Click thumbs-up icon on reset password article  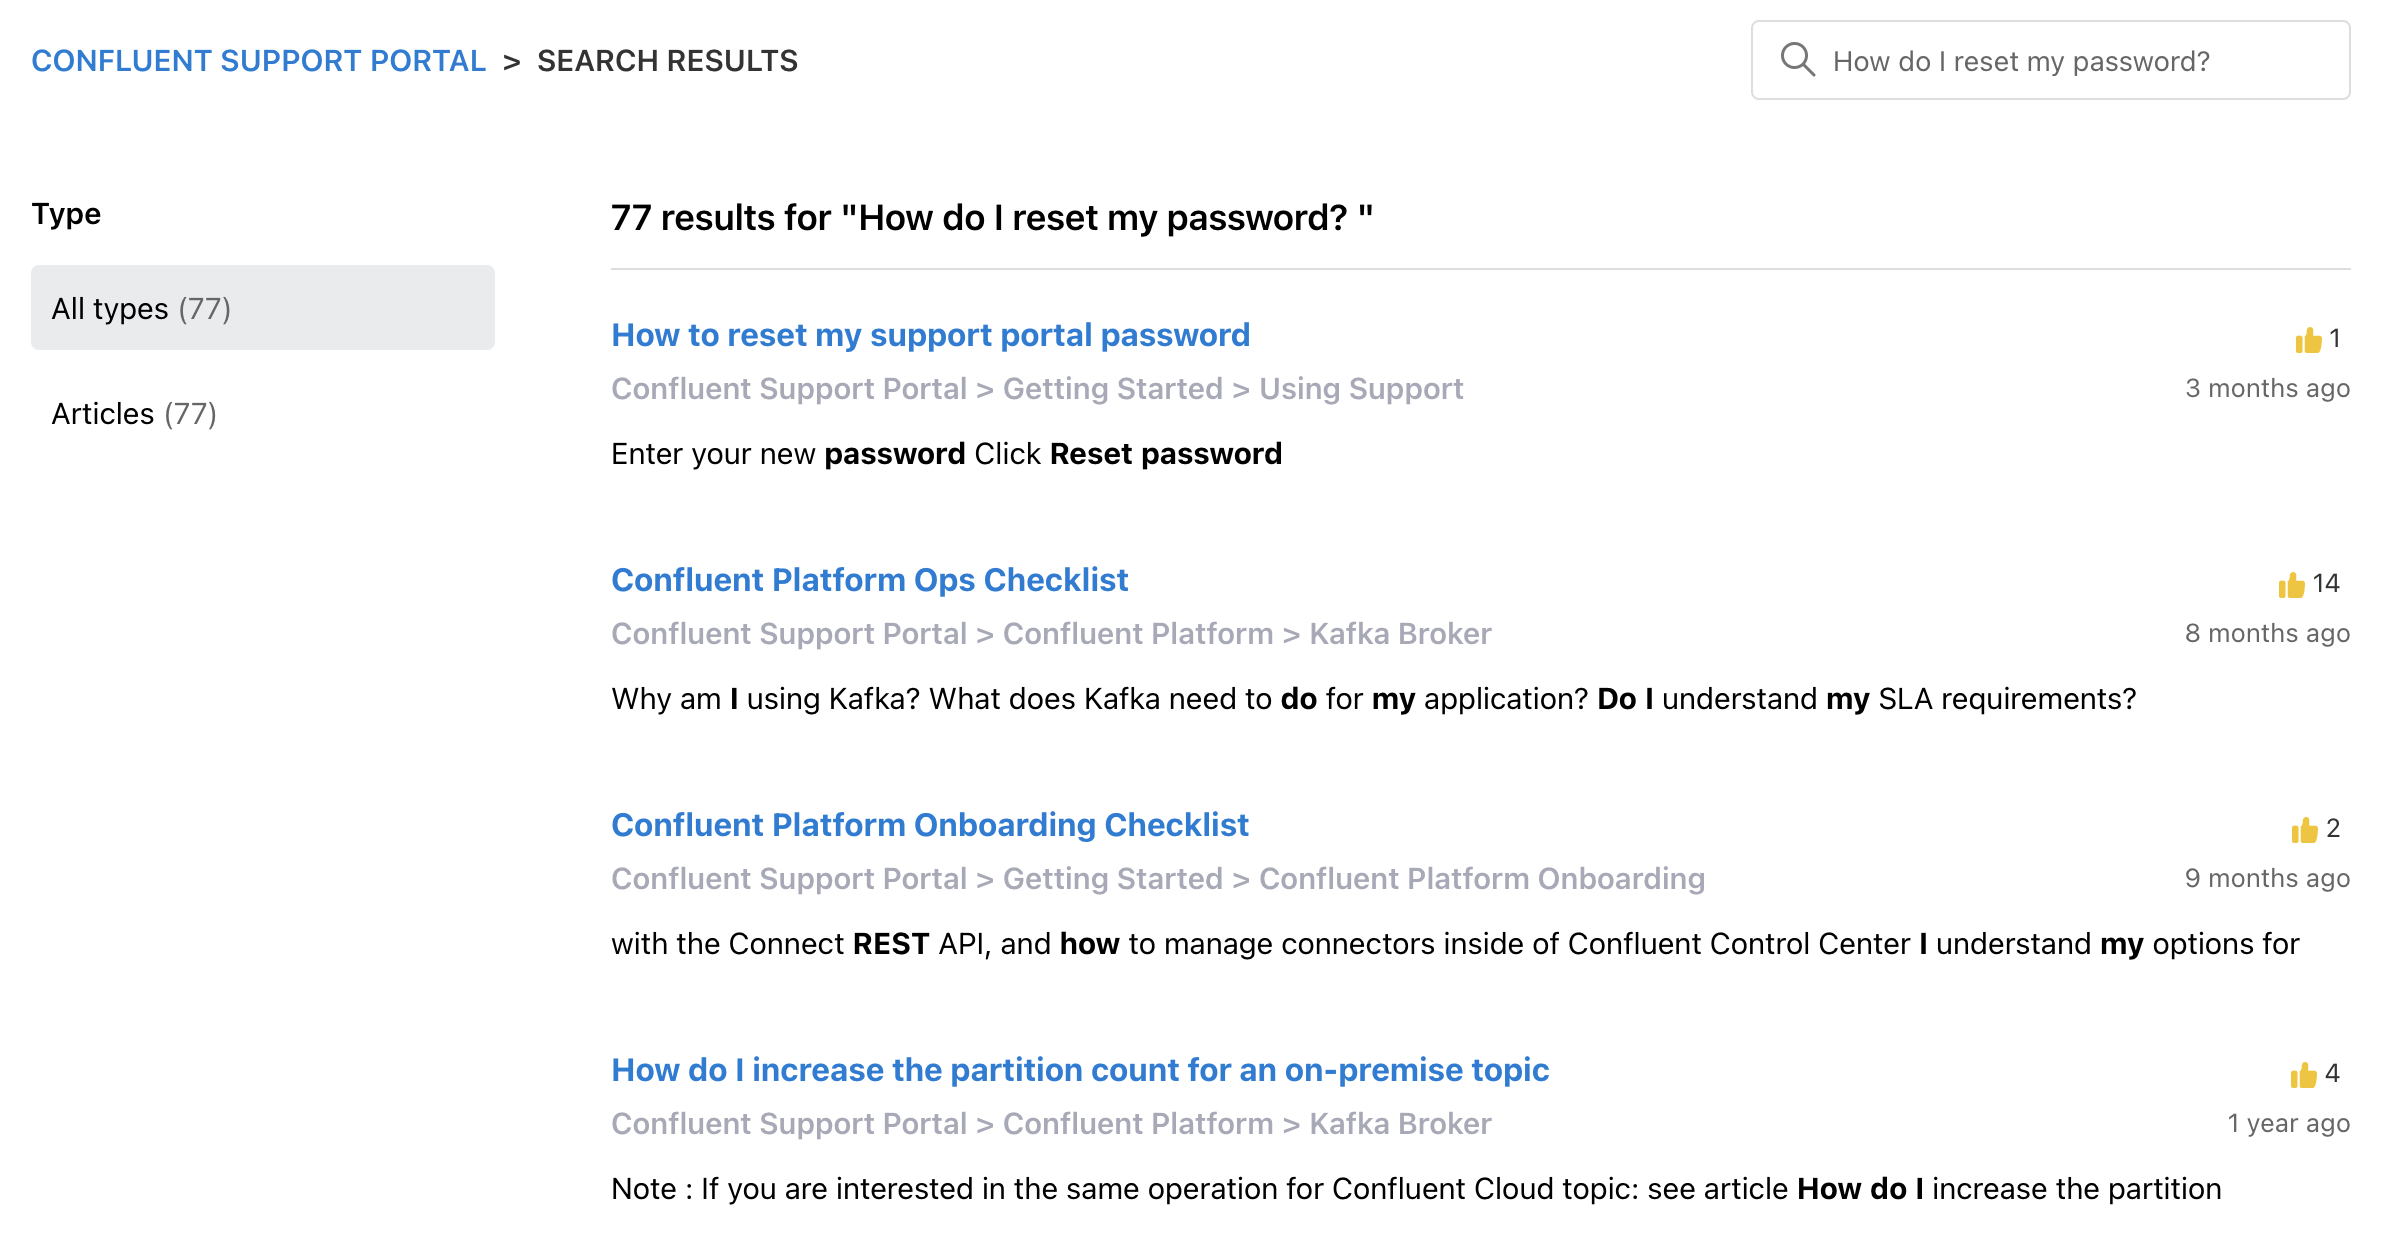(x=2308, y=340)
